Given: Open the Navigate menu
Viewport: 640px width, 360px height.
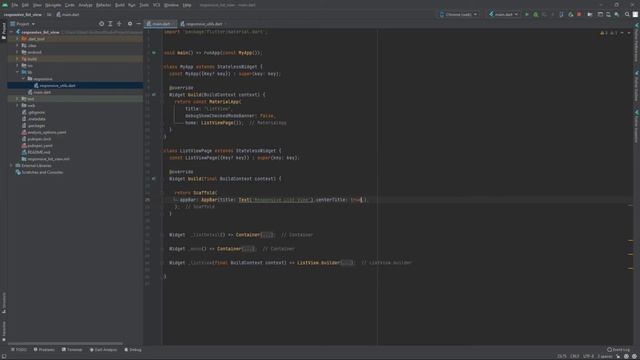Looking at the screenshot, I should click(x=53, y=5).
